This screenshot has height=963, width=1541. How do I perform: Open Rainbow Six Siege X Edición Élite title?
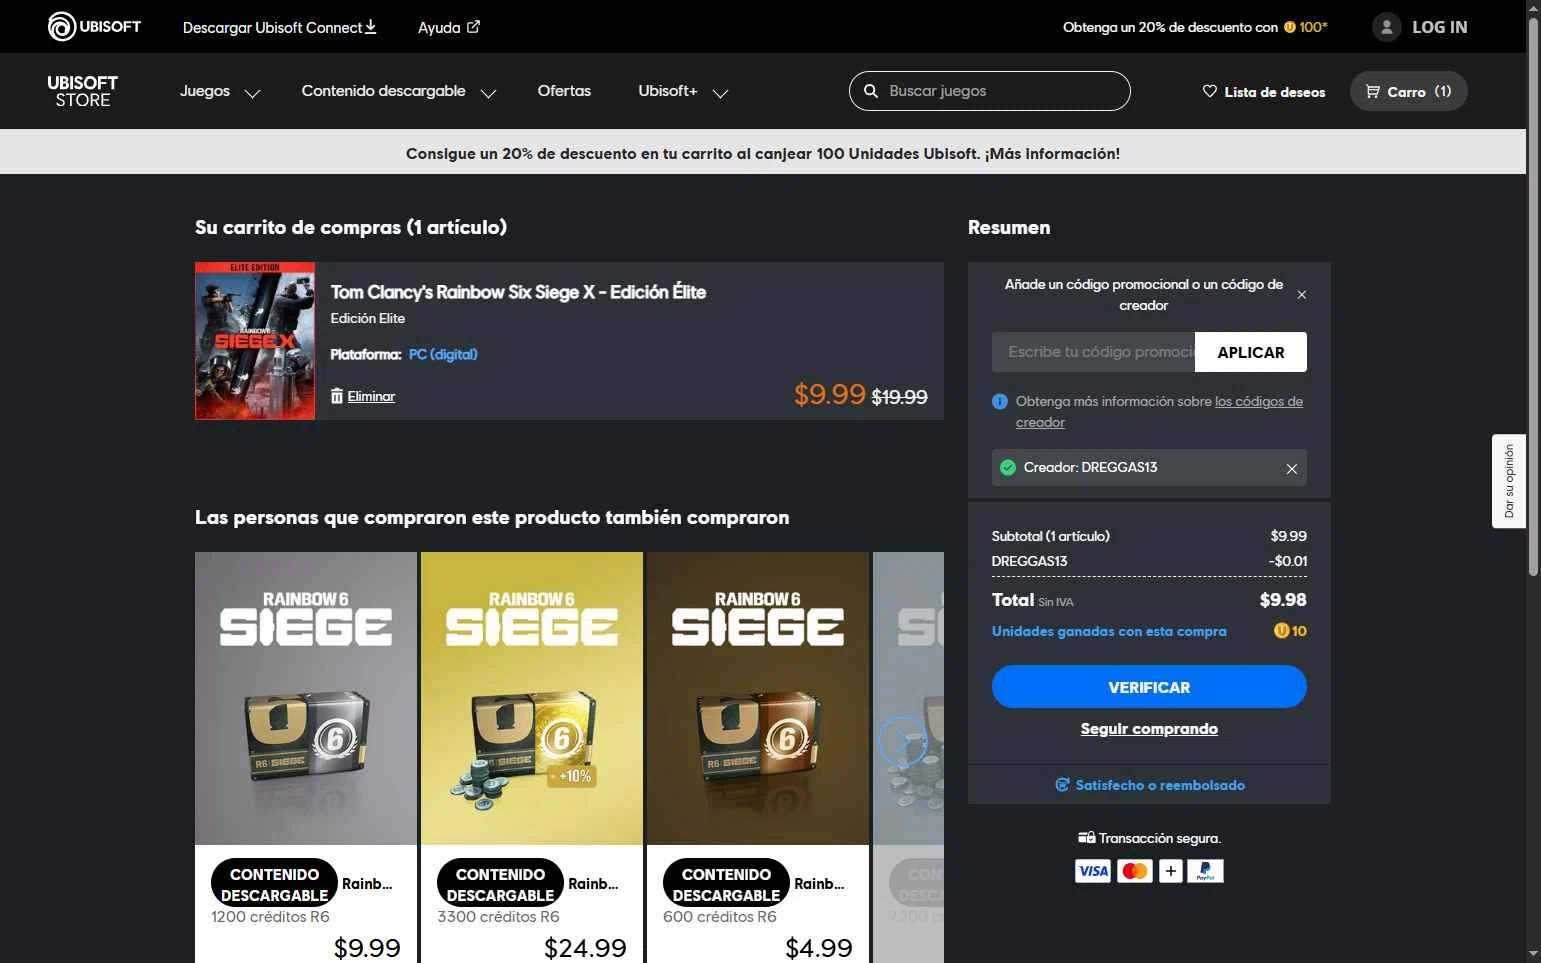click(x=518, y=292)
